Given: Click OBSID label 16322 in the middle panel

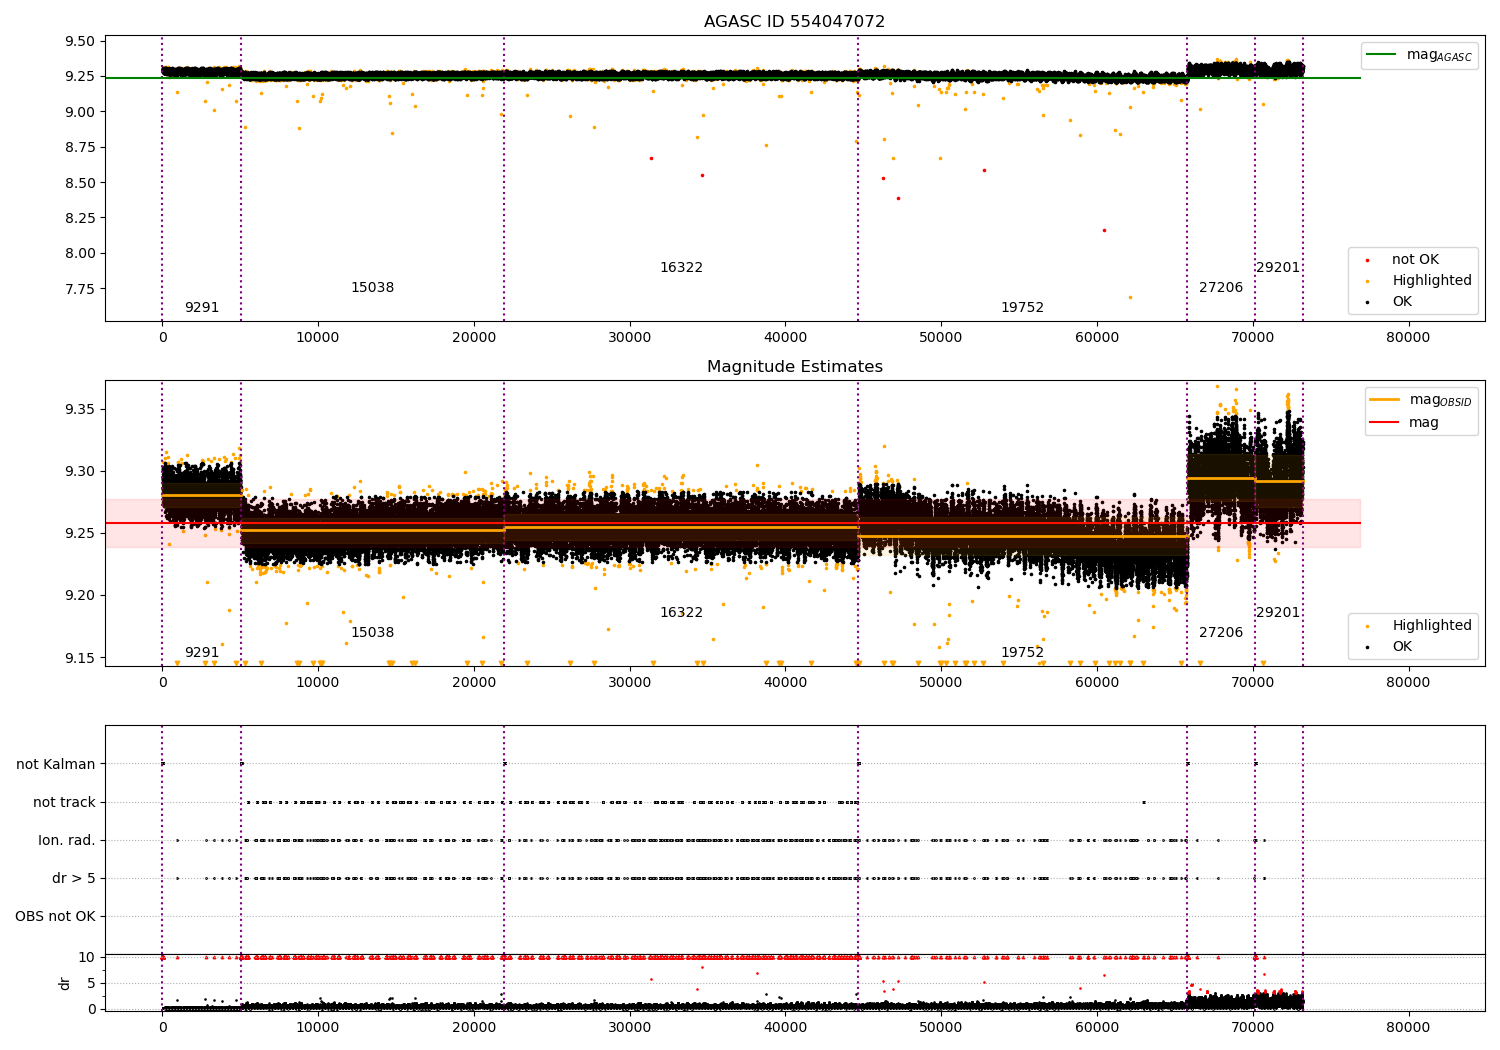Looking at the screenshot, I should pos(681,612).
